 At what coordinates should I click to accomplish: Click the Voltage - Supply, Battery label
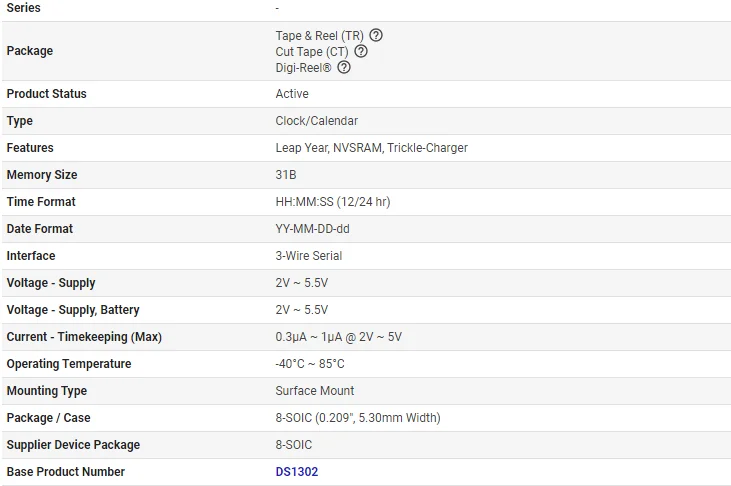point(73,310)
